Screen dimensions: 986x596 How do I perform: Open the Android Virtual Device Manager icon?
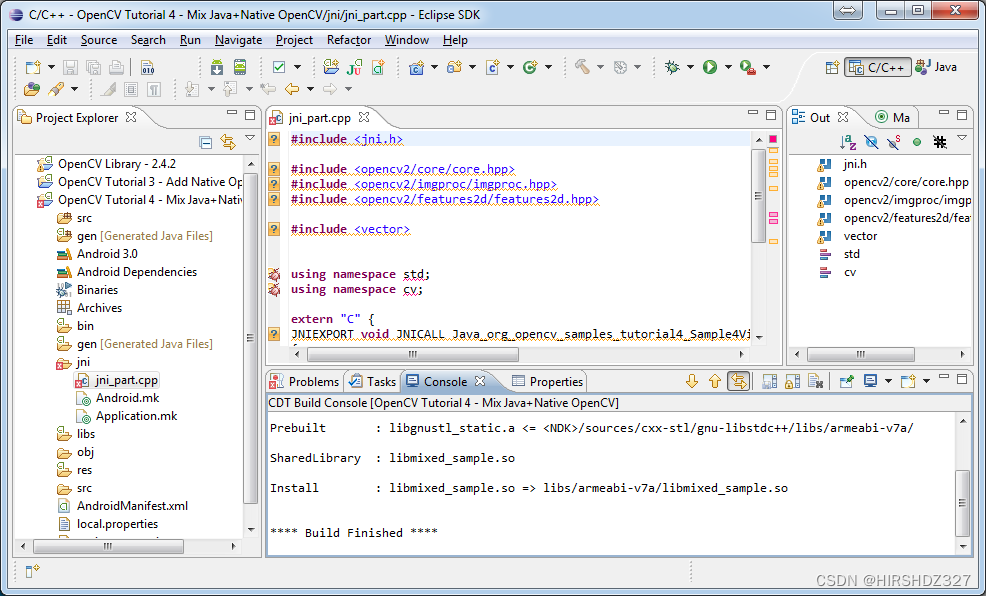point(240,67)
